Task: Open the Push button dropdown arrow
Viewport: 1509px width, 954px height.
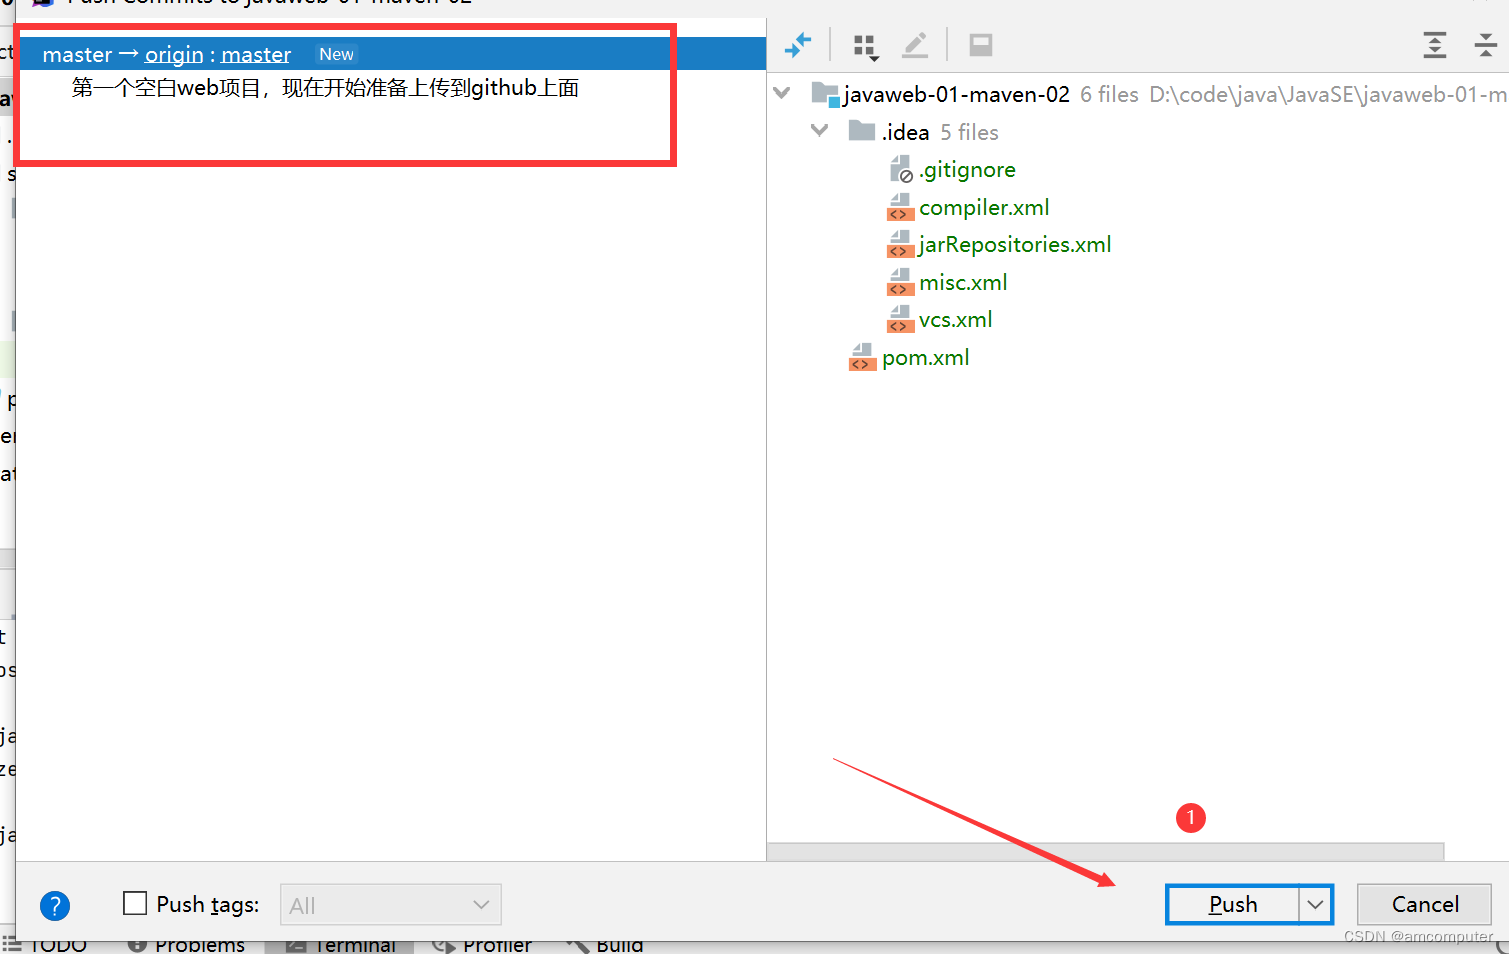Action: [1316, 905]
